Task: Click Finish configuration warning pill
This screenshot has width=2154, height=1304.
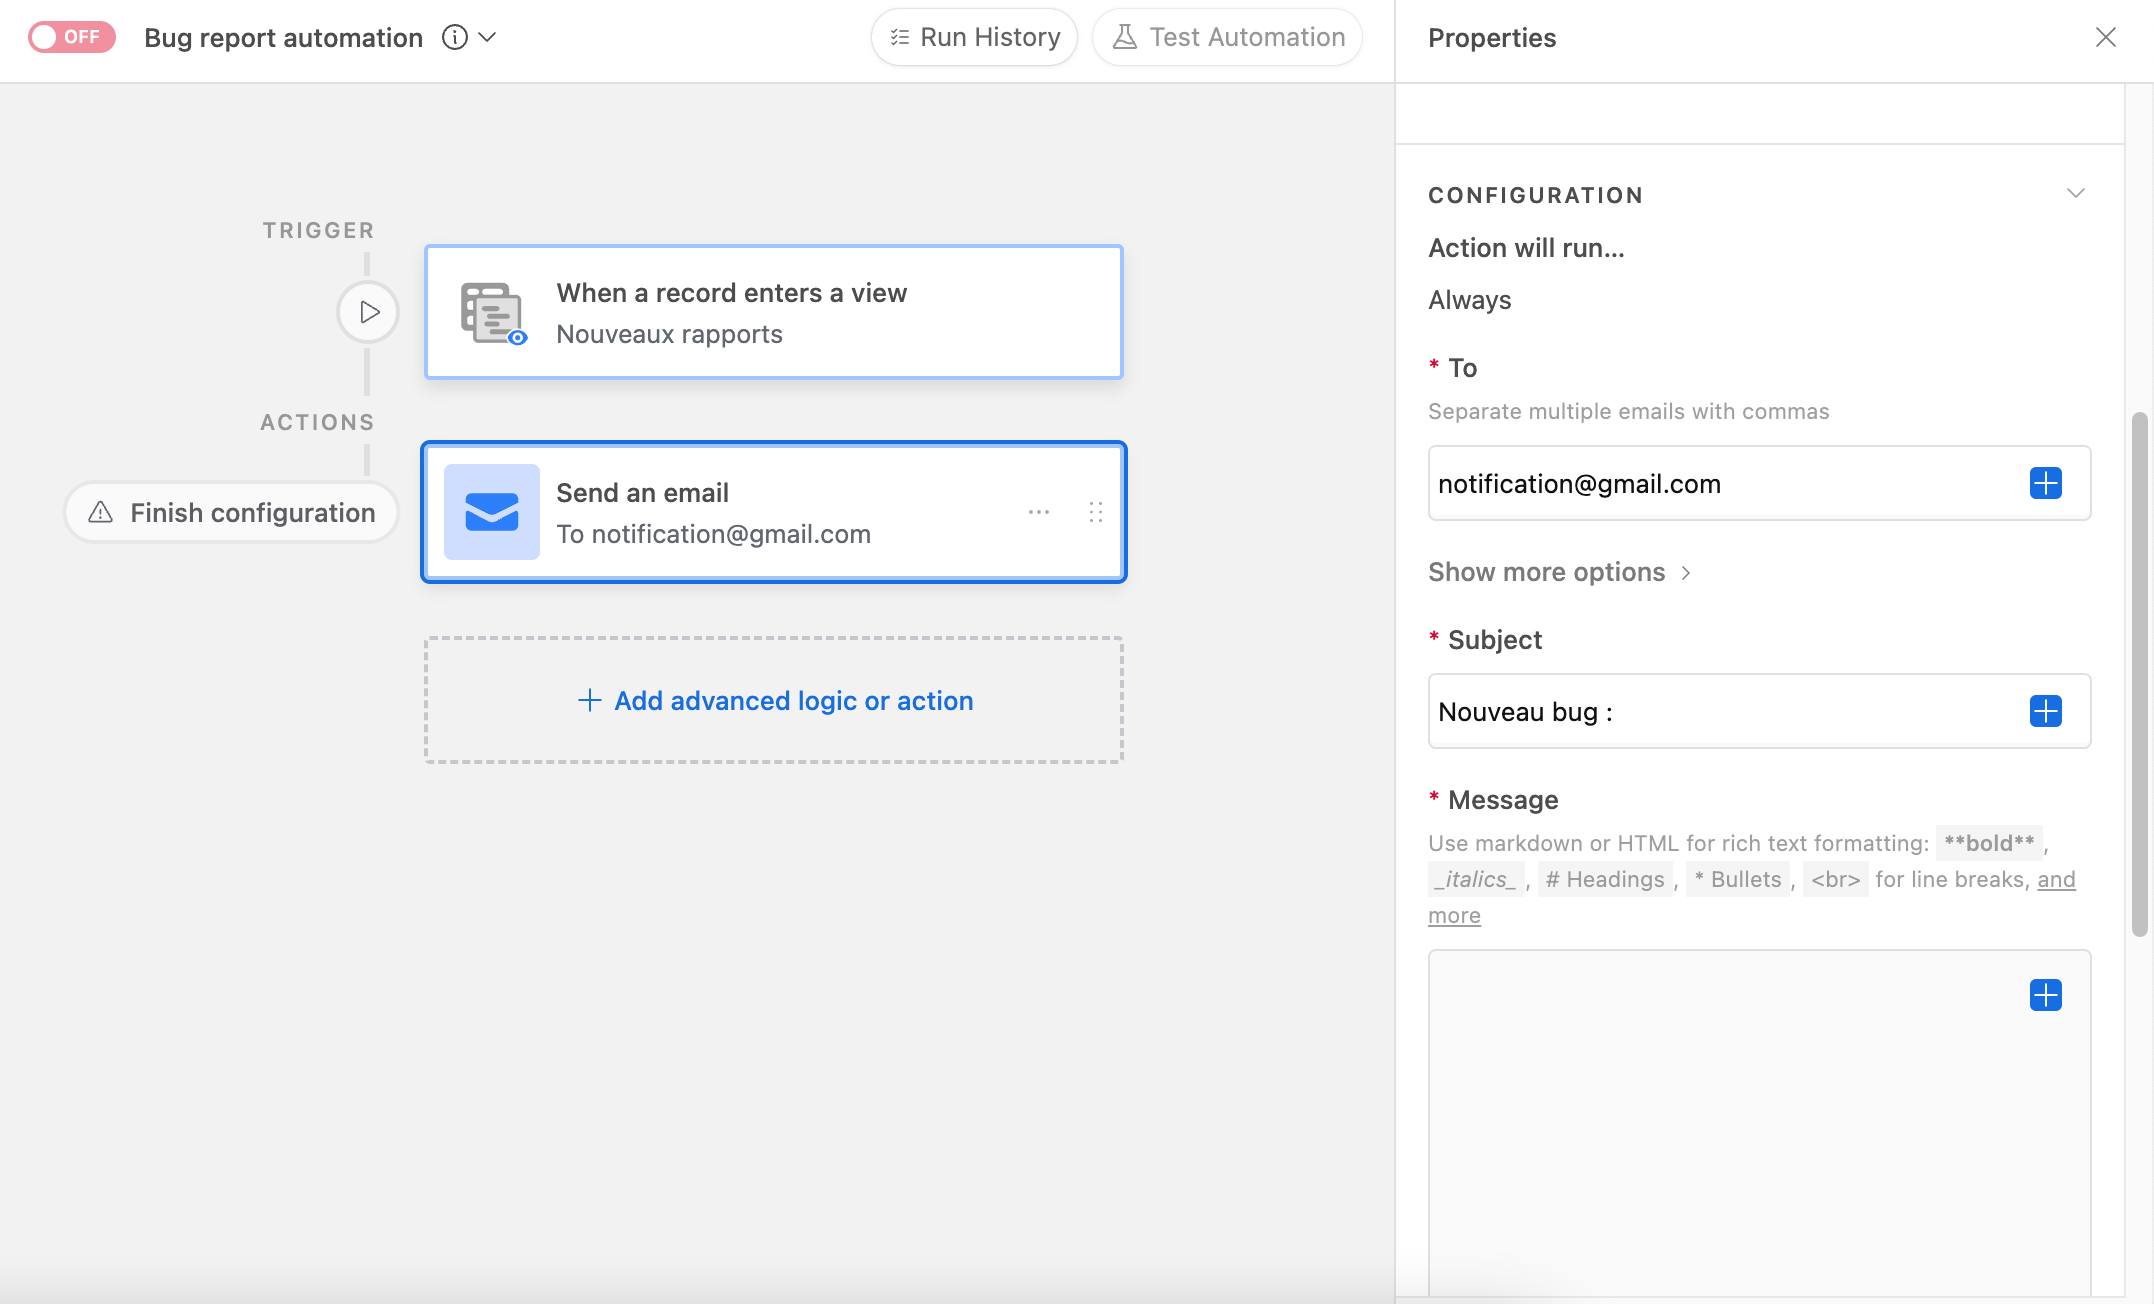Action: pyautogui.click(x=232, y=513)
